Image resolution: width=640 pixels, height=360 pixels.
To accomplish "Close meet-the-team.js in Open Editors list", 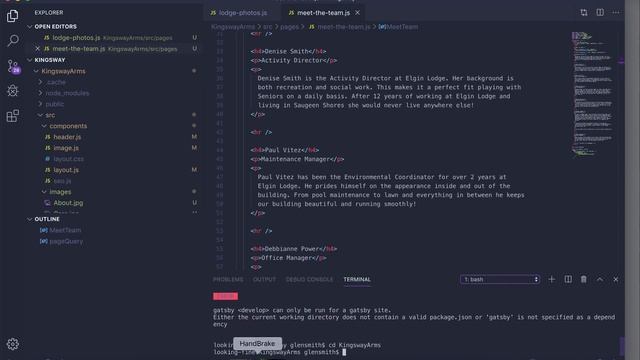I will tap(38, 49).
